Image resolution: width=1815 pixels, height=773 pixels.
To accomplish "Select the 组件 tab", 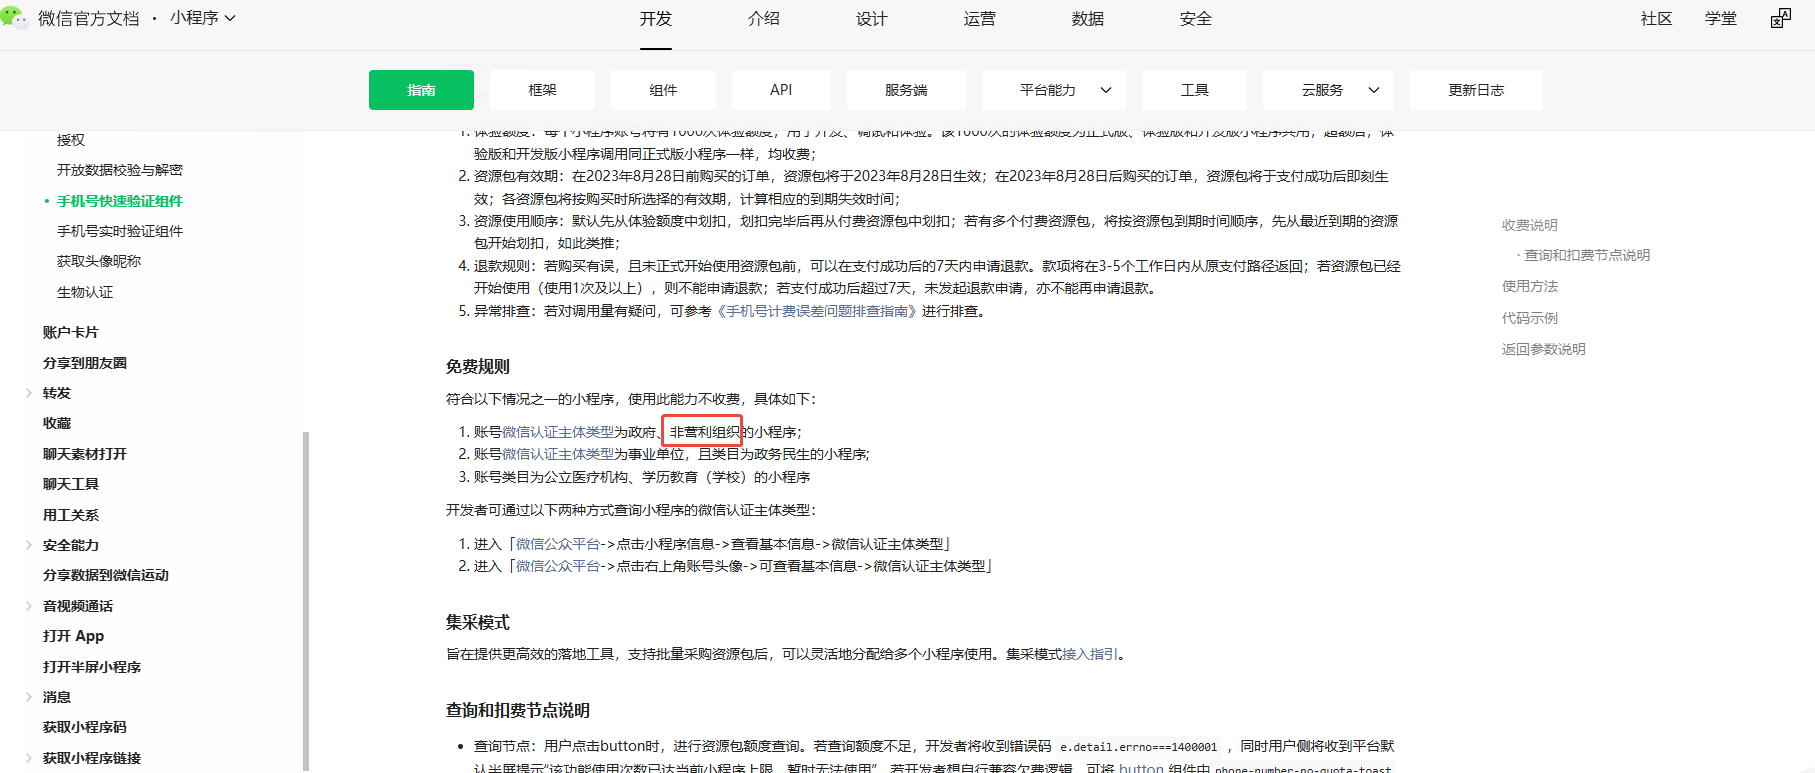I will 663,90.
